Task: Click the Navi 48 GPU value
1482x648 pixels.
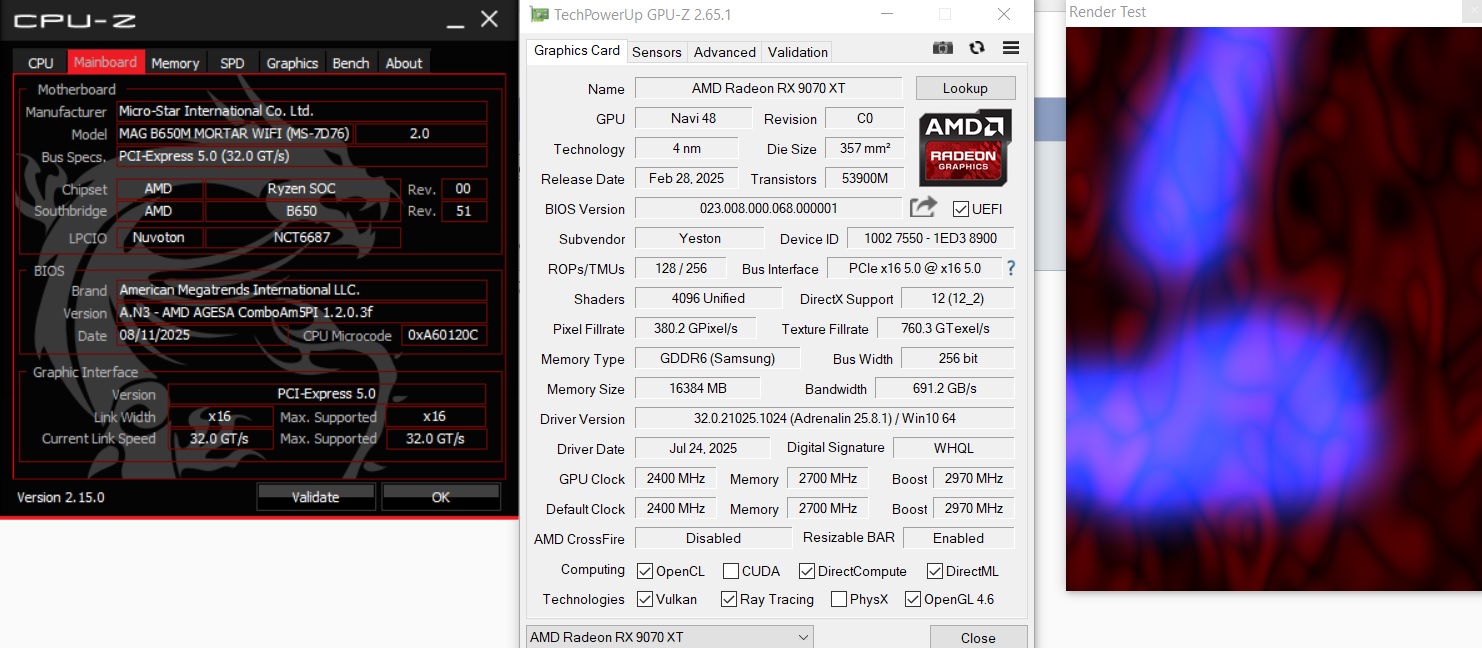Action: pyautogui.click(x=693, y=118)
